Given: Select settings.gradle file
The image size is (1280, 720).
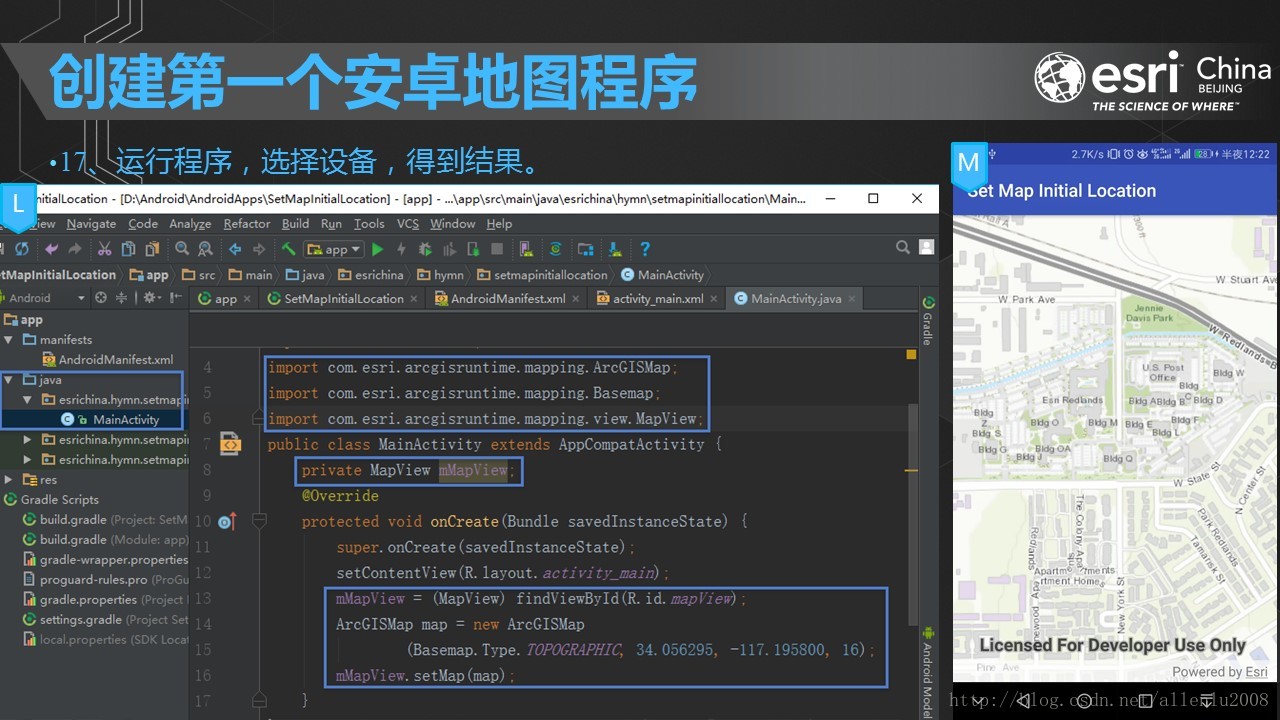Looking at the screenshot, I should tap(105, 620).
